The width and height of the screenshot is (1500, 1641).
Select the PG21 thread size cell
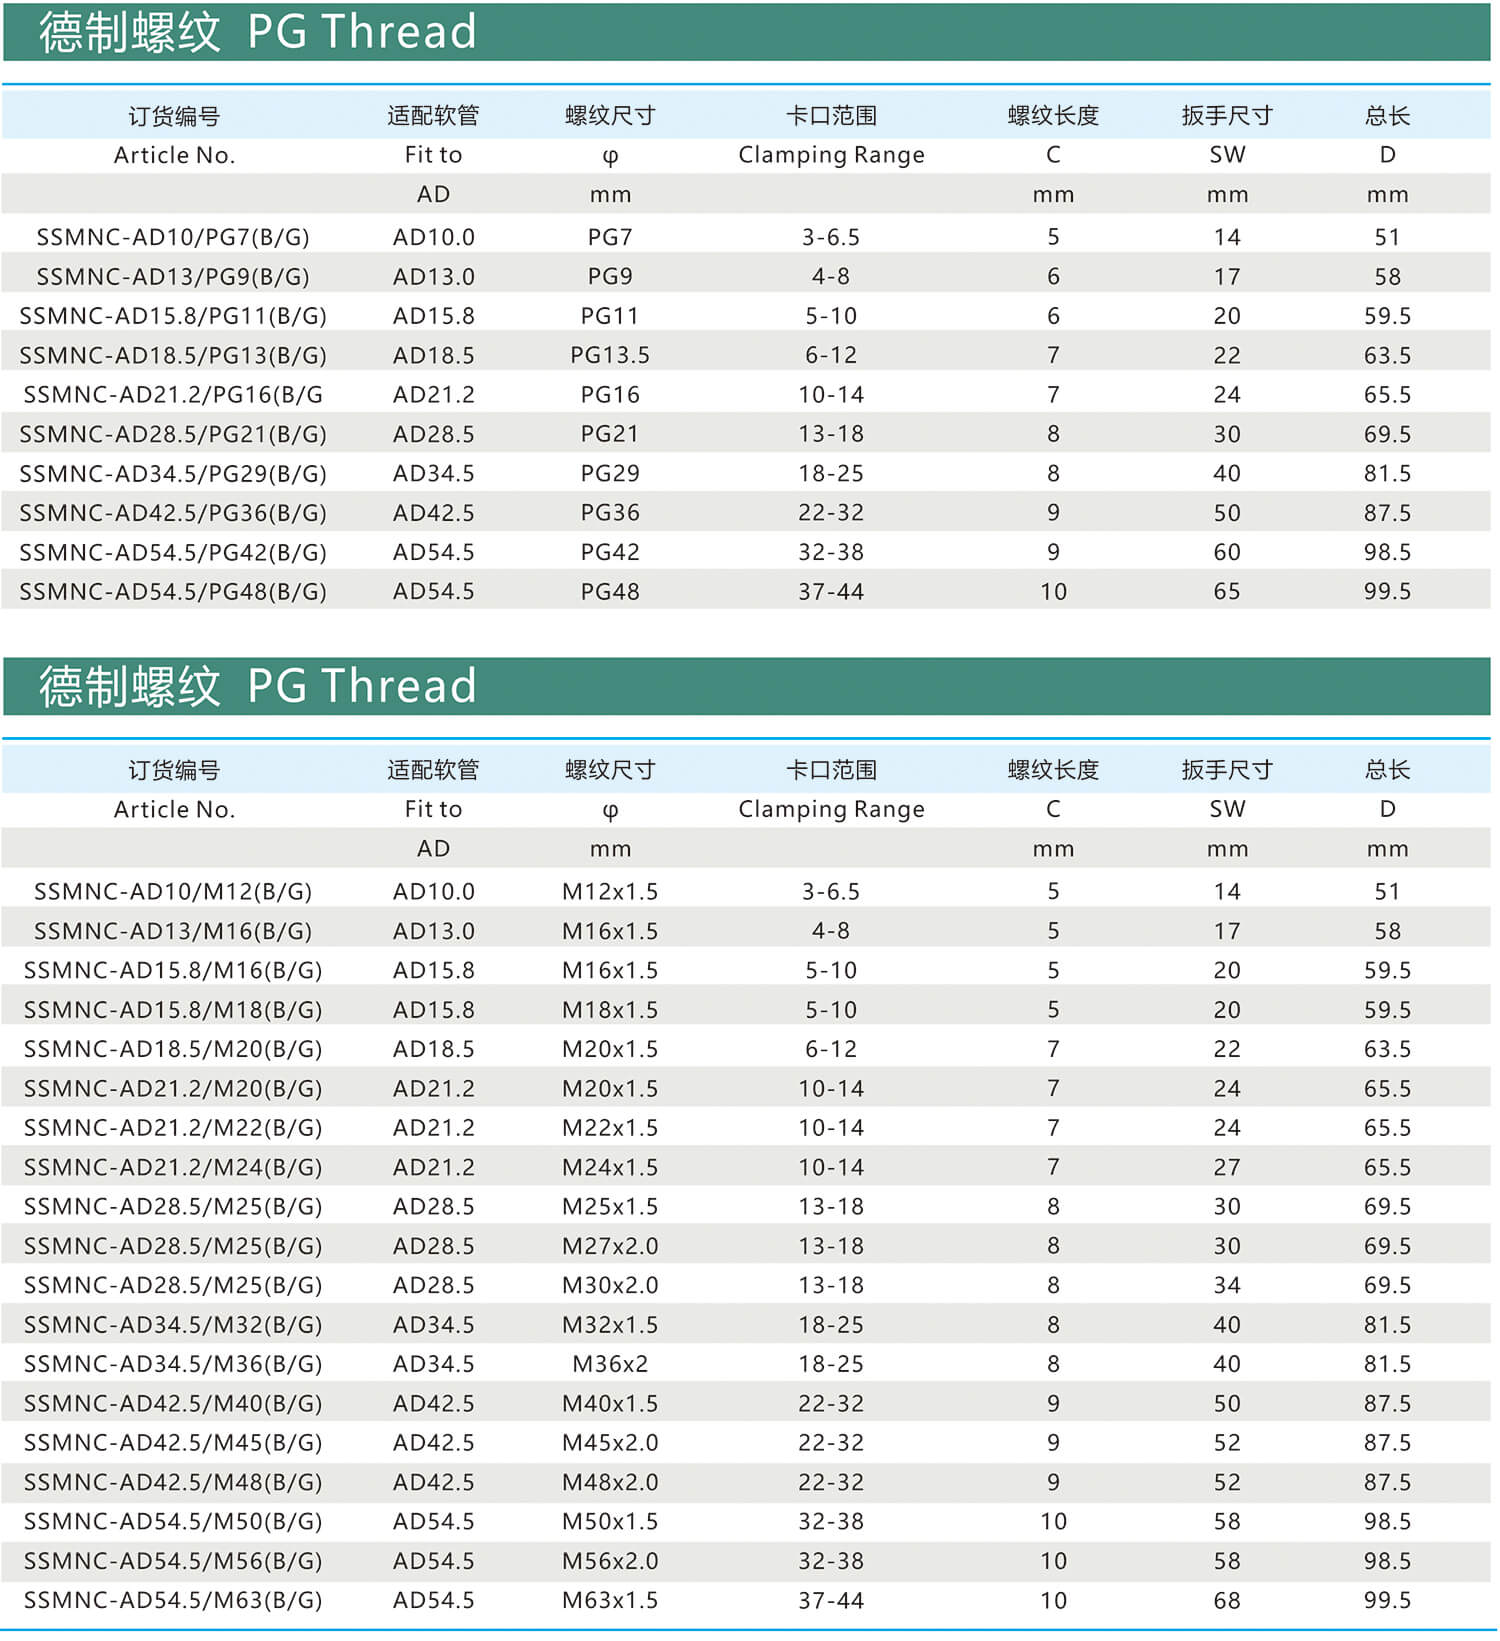coord(610,434)
